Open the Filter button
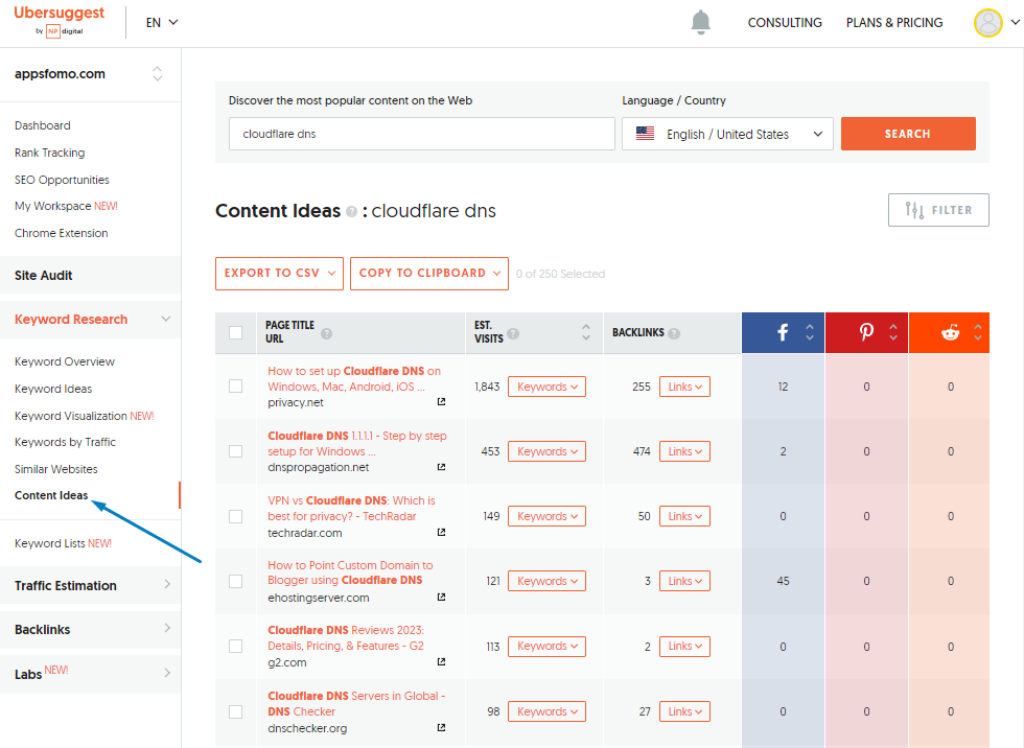 938,210
